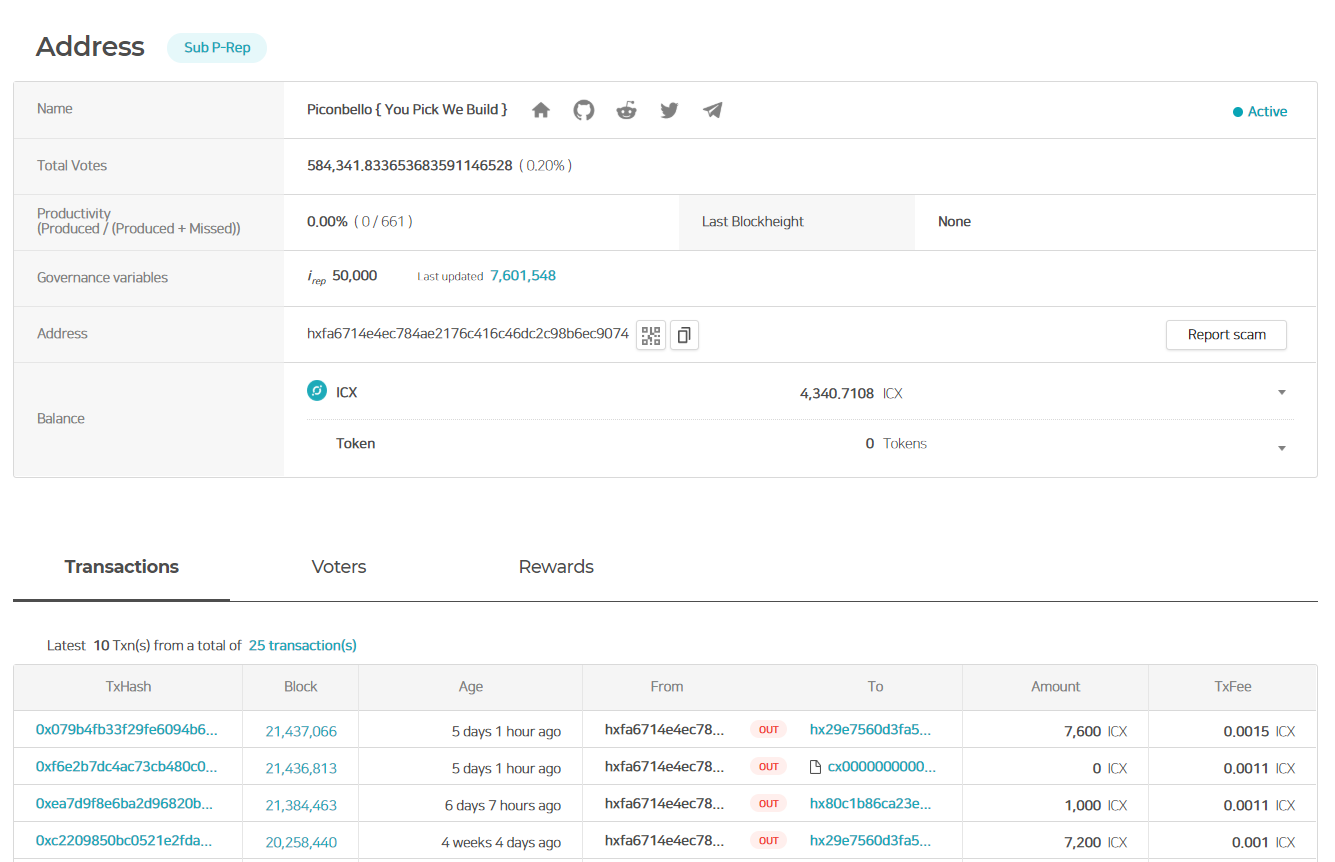The image size is (1335, 862).
Task: Click the productivity value 0.00%
Action: coord(327,221)
